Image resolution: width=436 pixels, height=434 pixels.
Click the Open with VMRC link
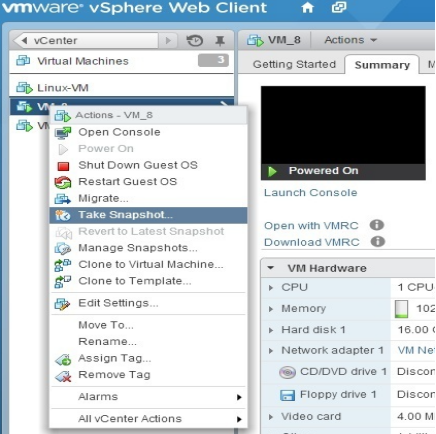[x=311, y=226]
